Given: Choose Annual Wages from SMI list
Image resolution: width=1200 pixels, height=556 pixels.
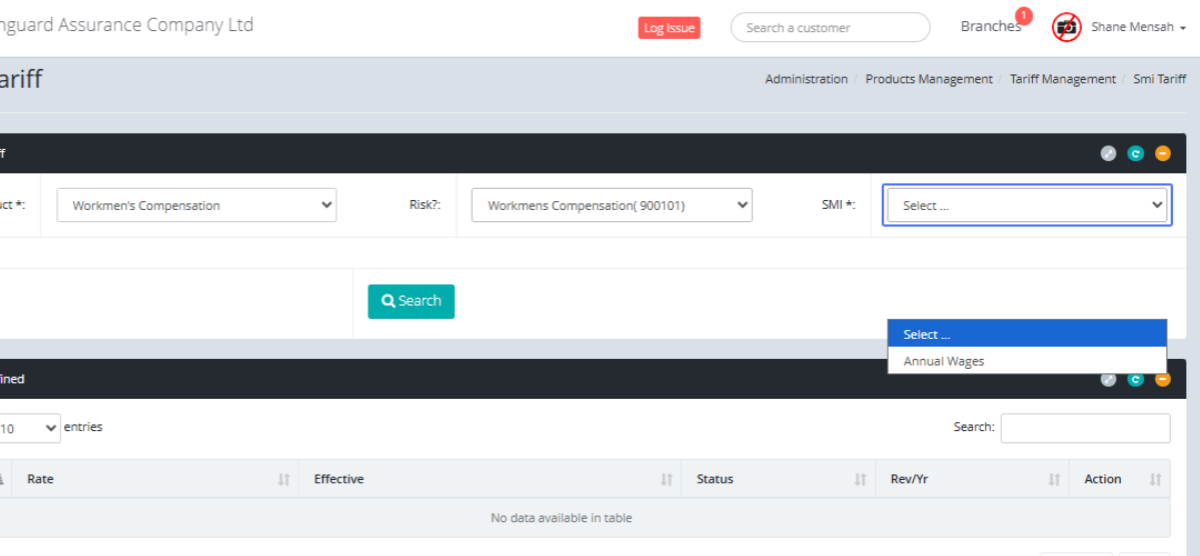Looking at the screenshot, I should coord(944,361).
